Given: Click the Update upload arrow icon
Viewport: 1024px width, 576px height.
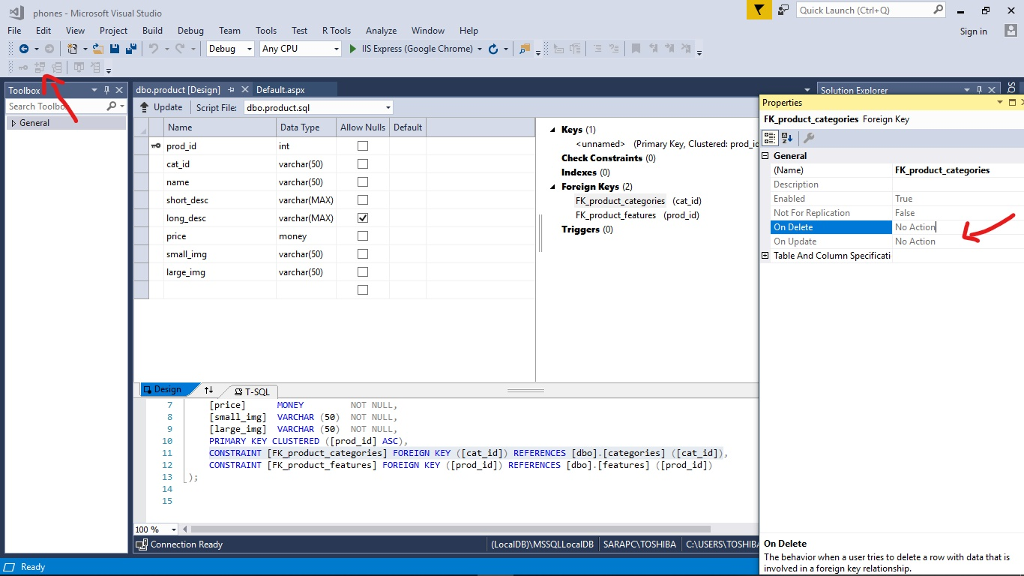Looking at the screenshot, I should (x=145, y=107).
